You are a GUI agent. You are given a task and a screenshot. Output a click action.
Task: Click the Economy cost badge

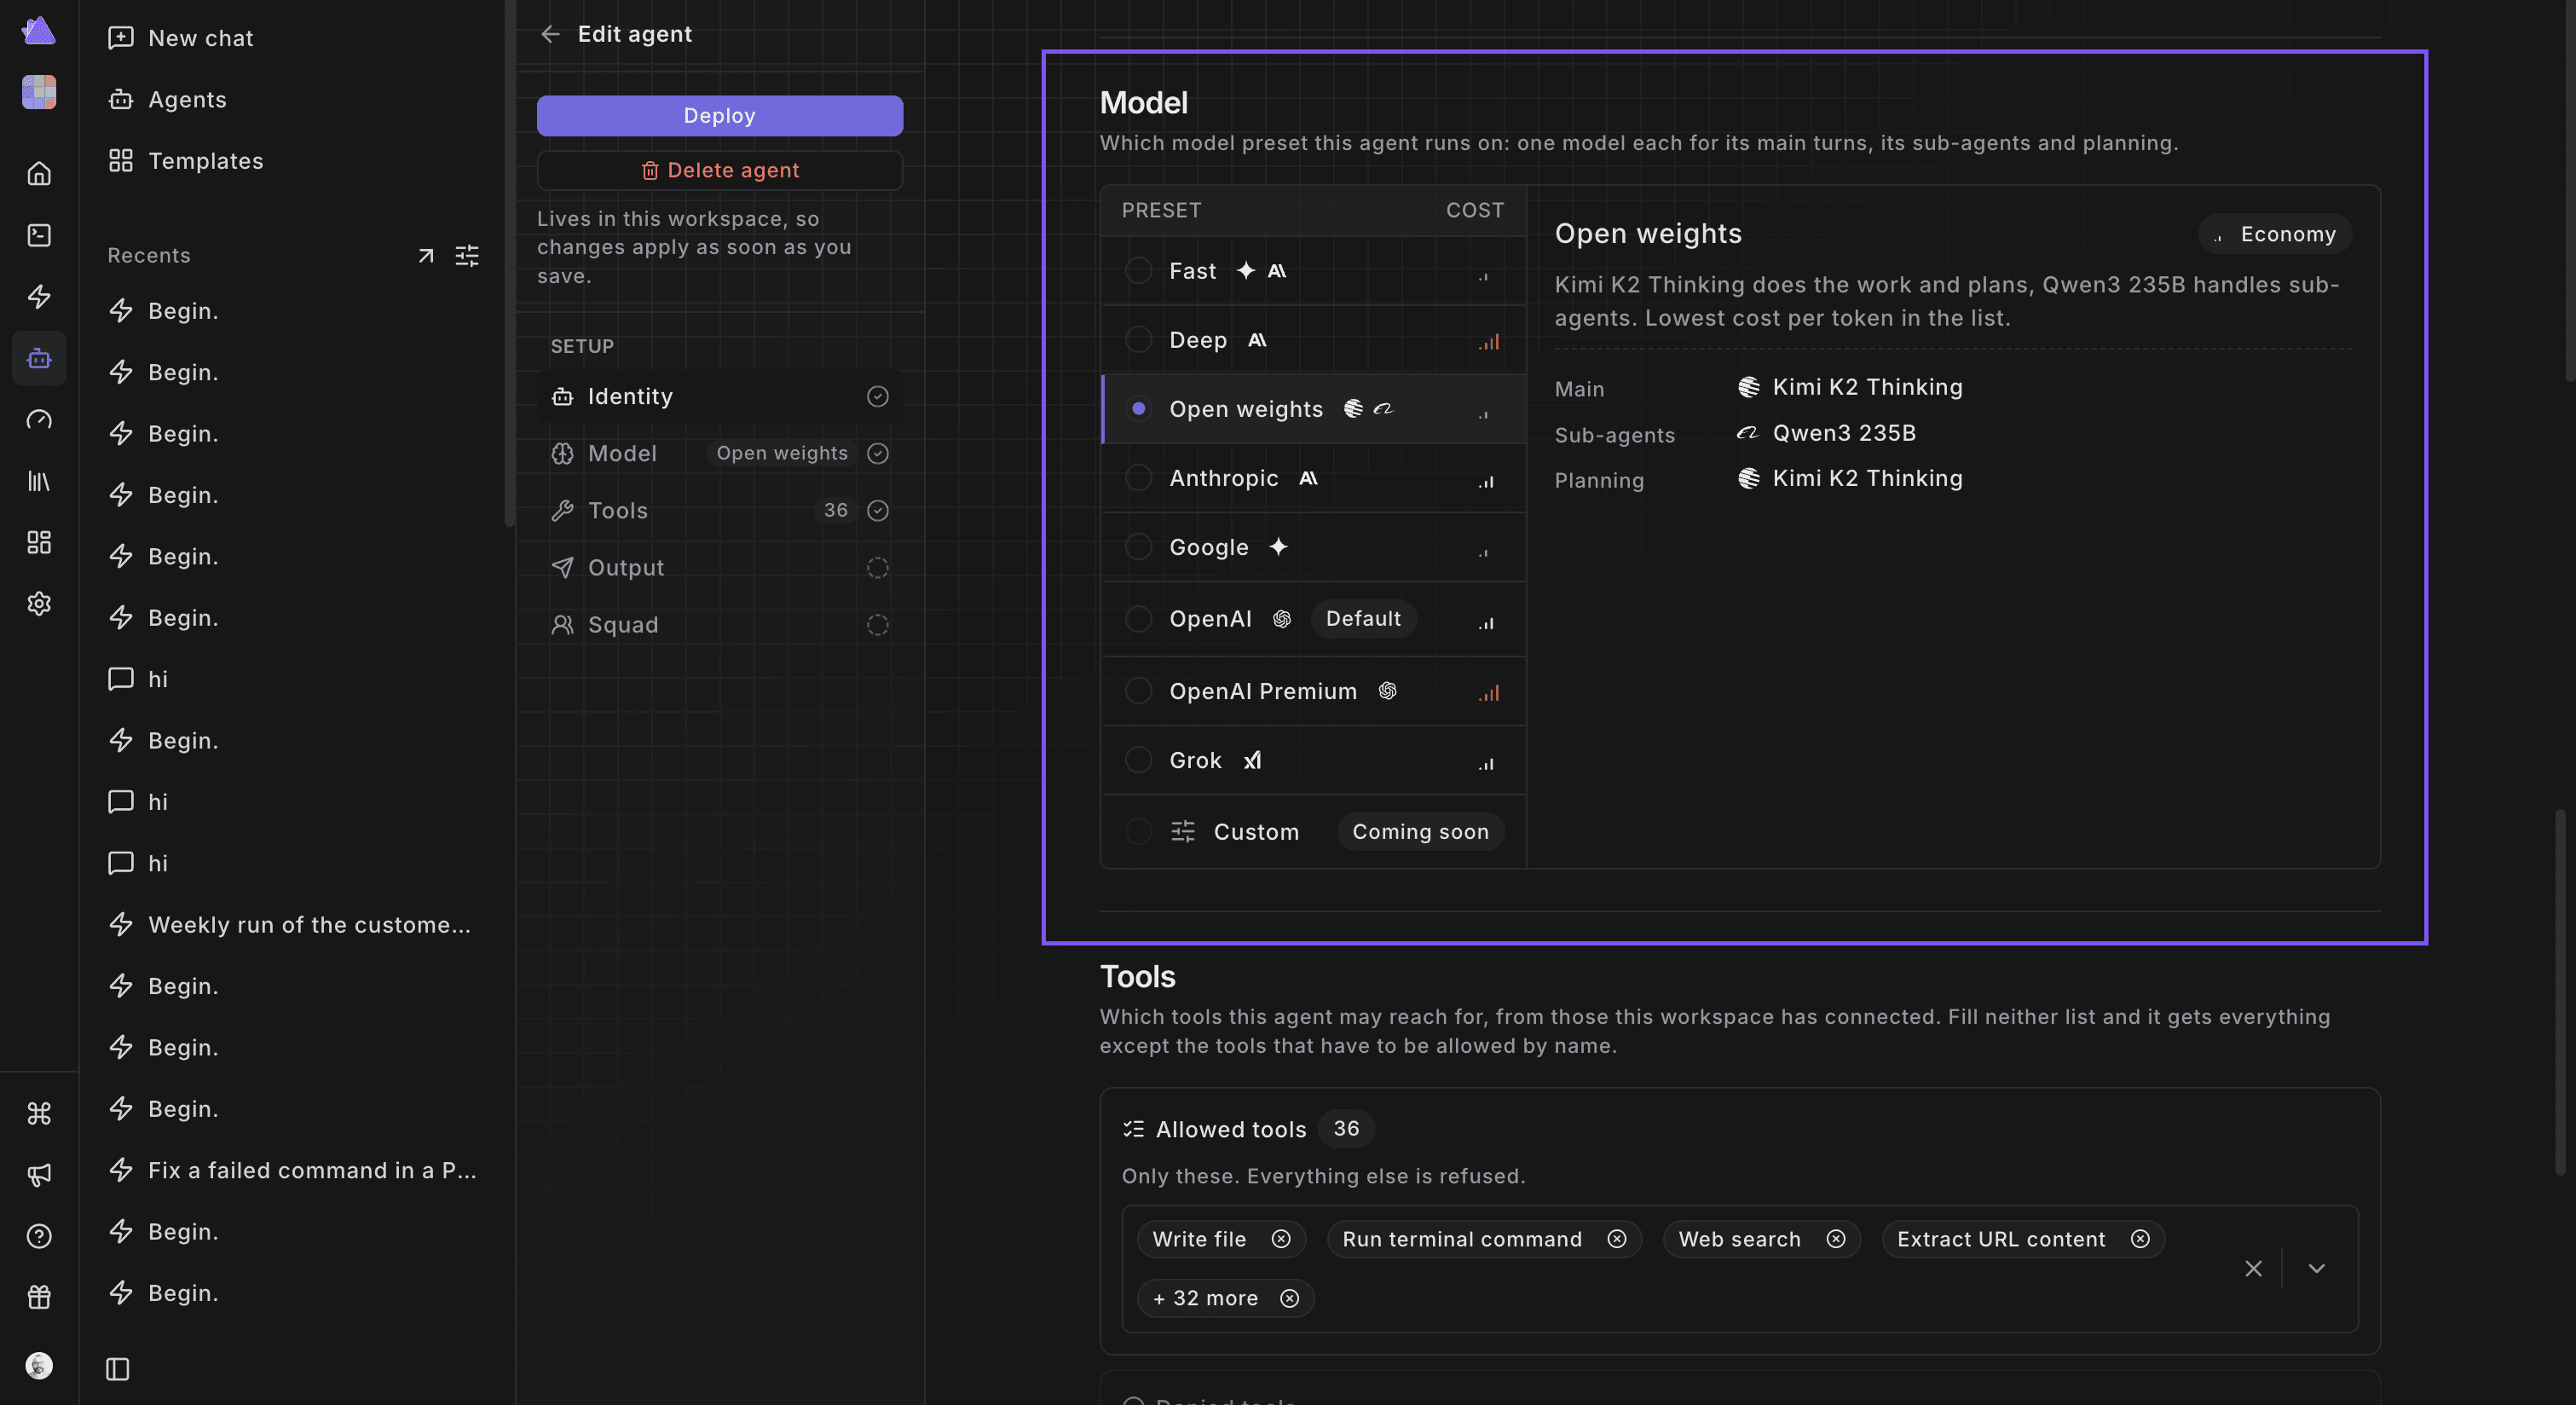pyautogui.click(x=2275, y=234)
